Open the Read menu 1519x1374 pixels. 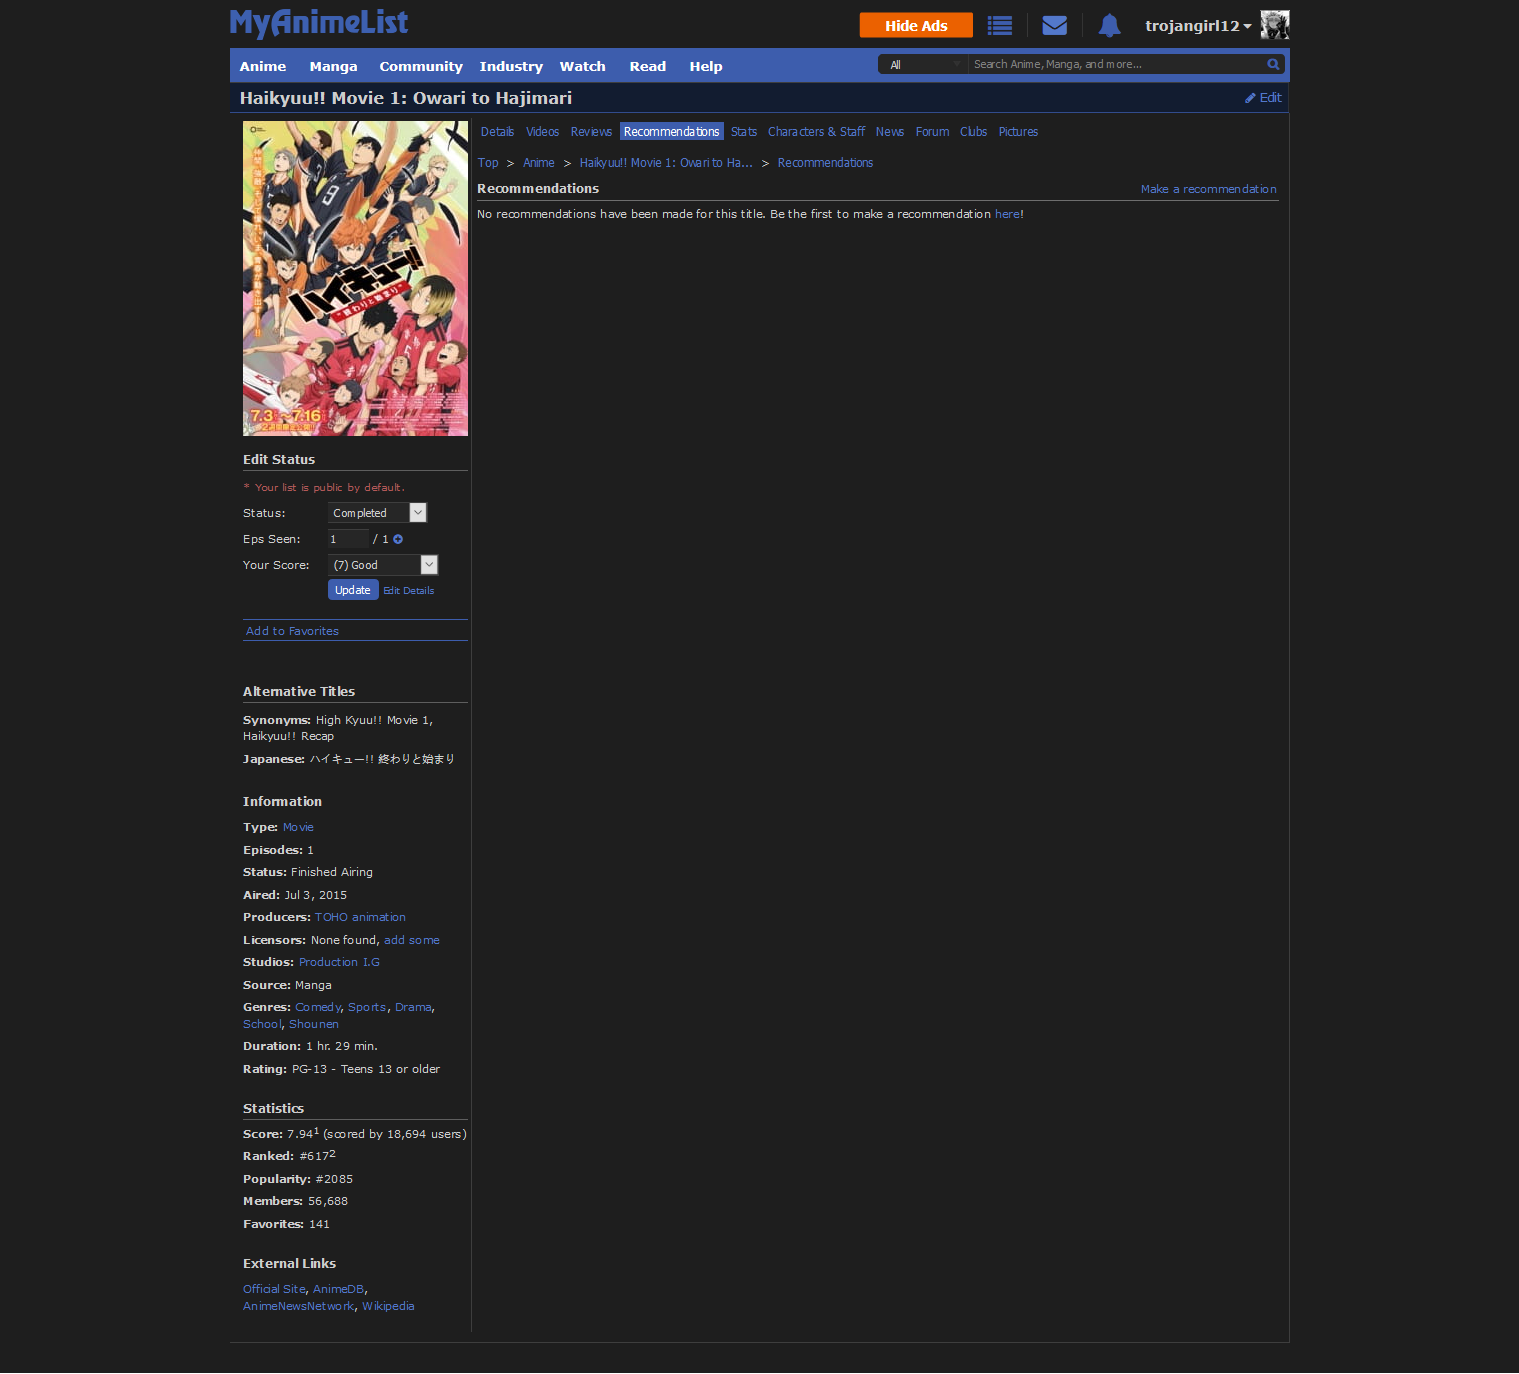647,66
